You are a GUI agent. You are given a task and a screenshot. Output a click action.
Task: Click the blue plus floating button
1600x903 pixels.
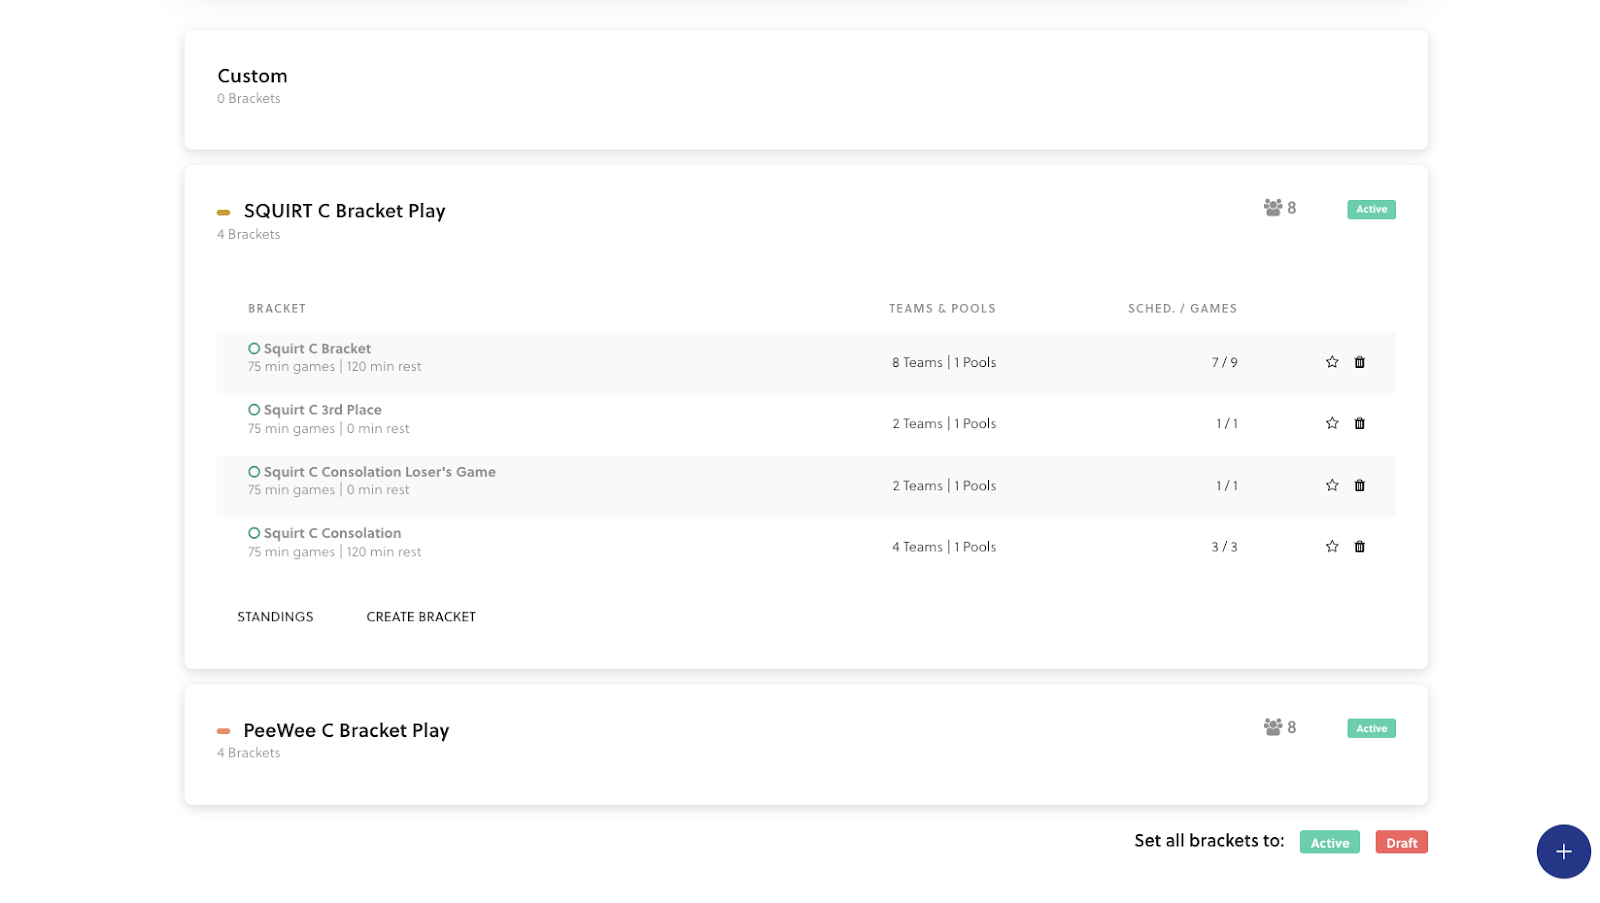(1563, 851)
